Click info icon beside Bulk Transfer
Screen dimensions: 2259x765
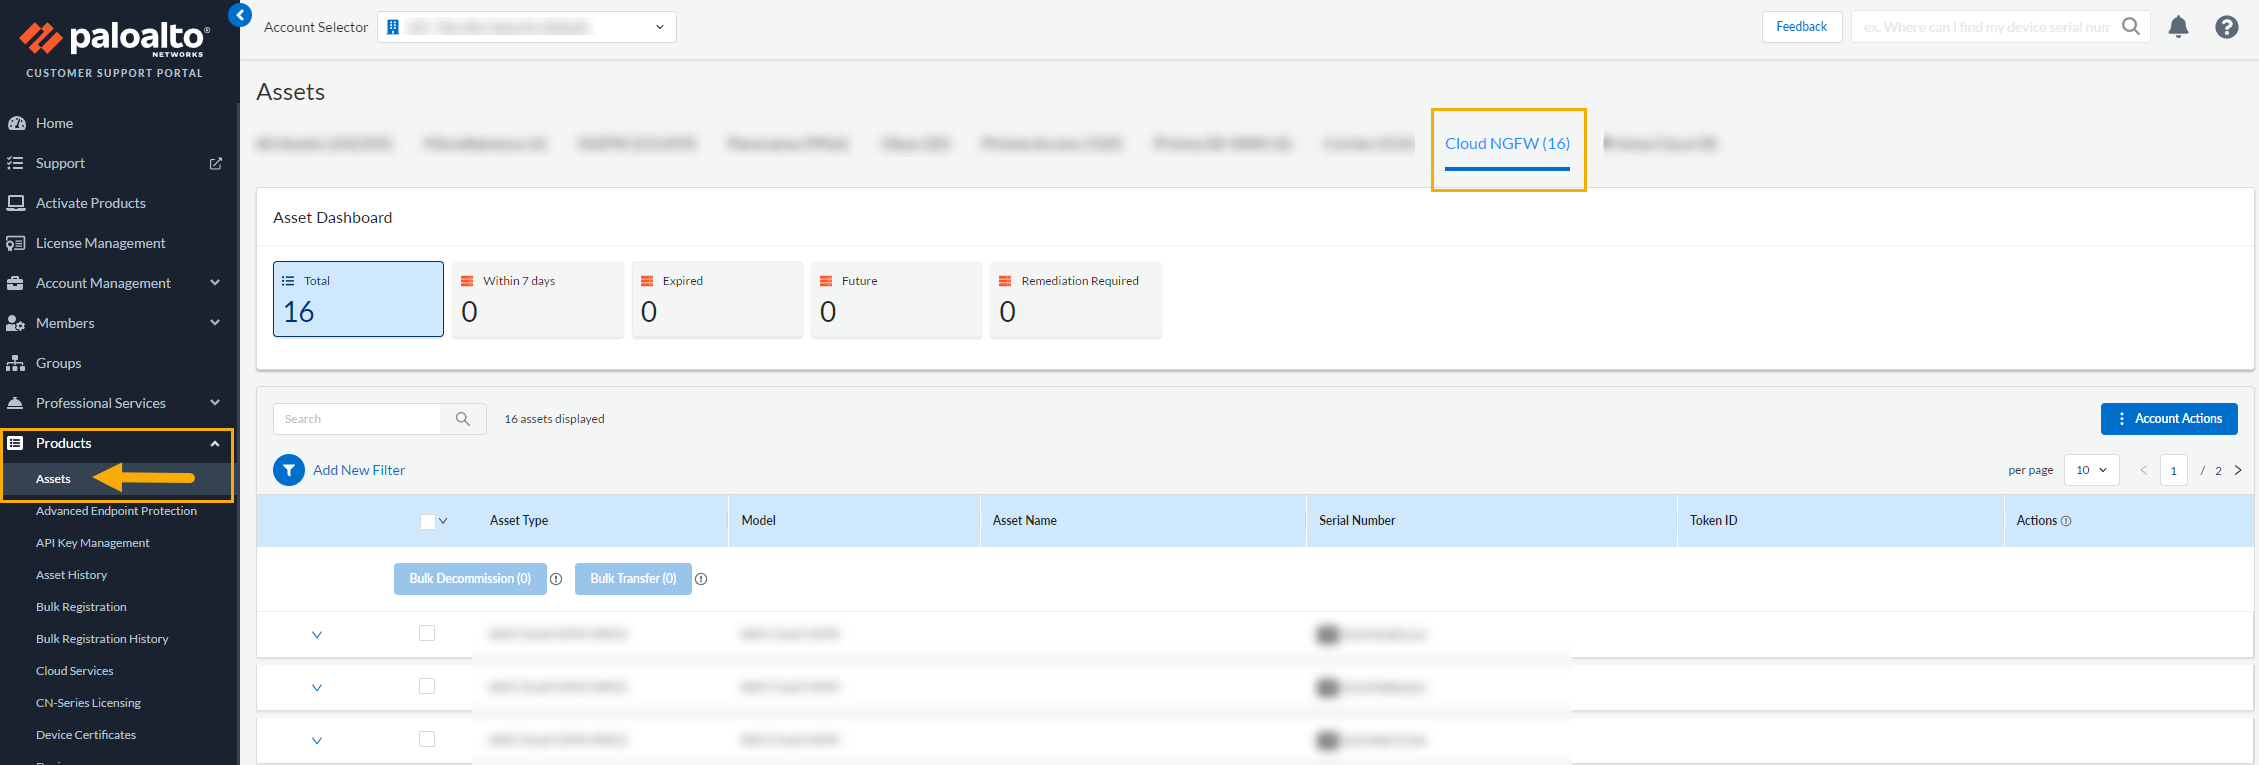701,579
